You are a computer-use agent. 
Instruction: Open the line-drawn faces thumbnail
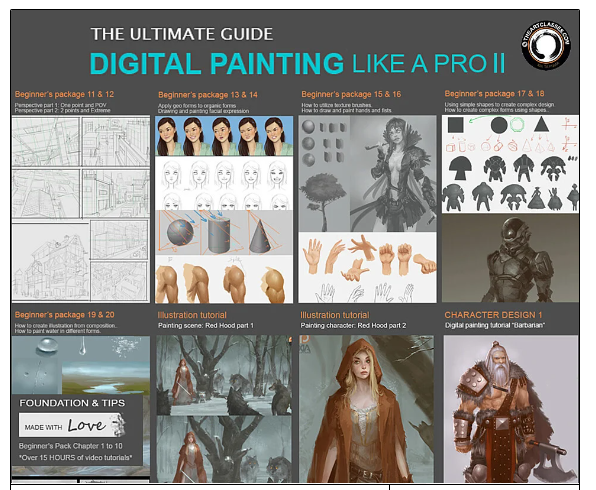[x=224, y=183]
